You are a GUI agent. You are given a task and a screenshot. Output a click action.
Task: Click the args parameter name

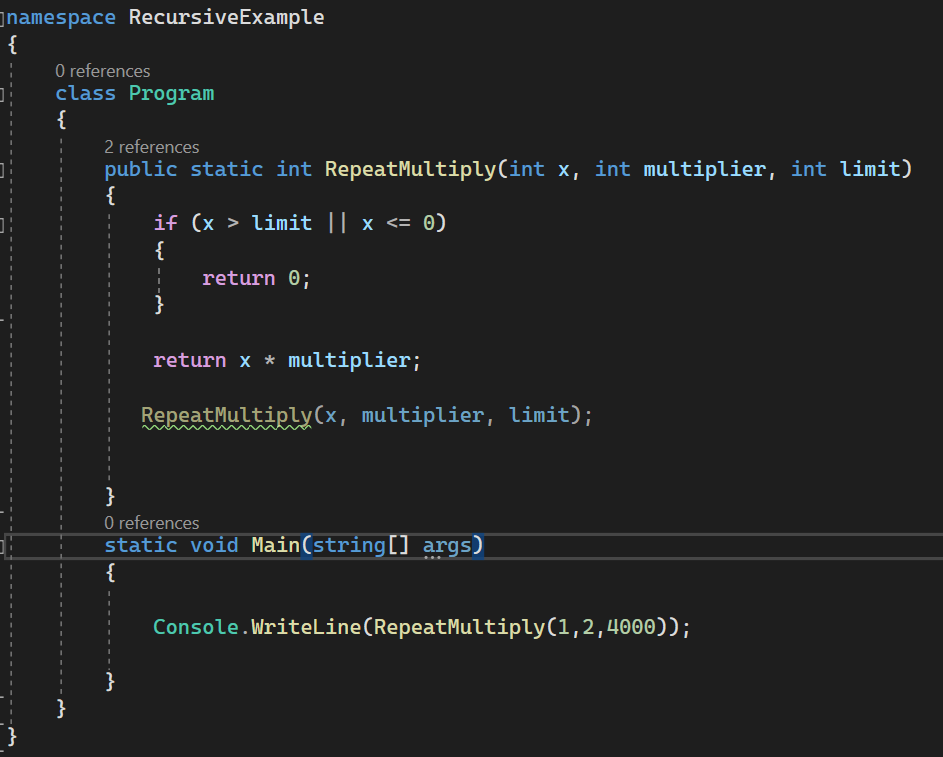[x=447, y=547]
